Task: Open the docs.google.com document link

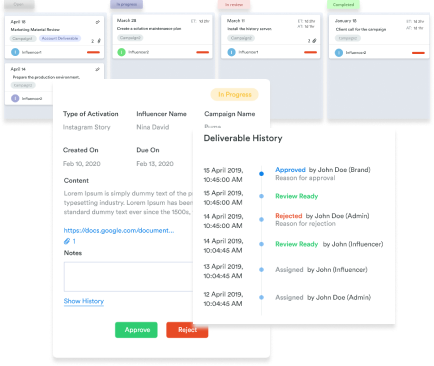Action: (119, 230)
